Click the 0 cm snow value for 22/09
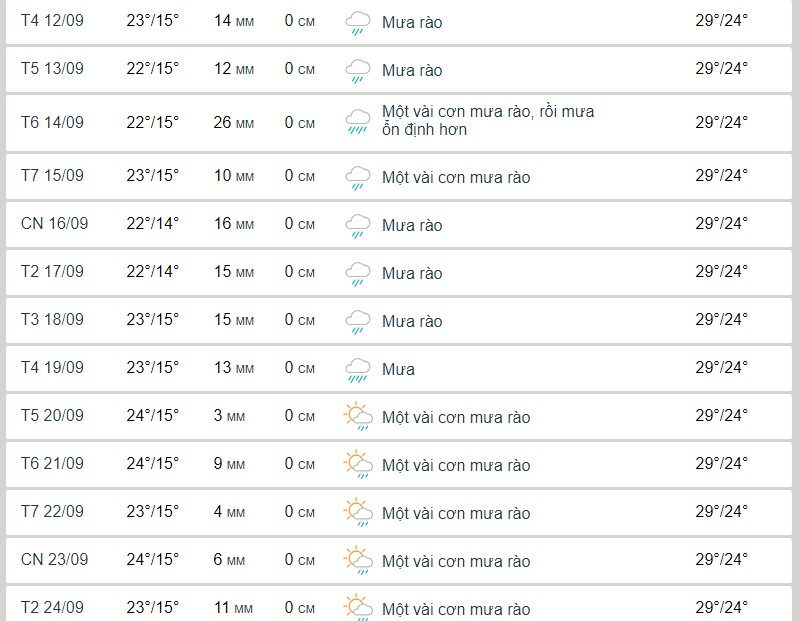 (x=299, y=511)
